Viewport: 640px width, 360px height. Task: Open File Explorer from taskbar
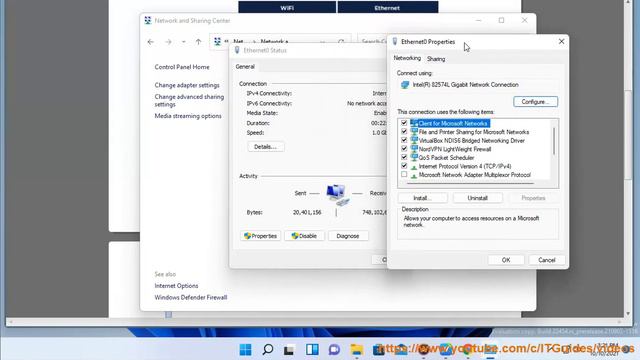coord(356,350)
